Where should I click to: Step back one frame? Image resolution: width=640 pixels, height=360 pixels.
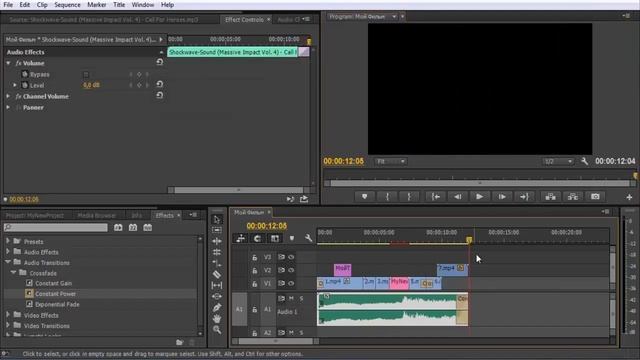[x=458, y=197]
